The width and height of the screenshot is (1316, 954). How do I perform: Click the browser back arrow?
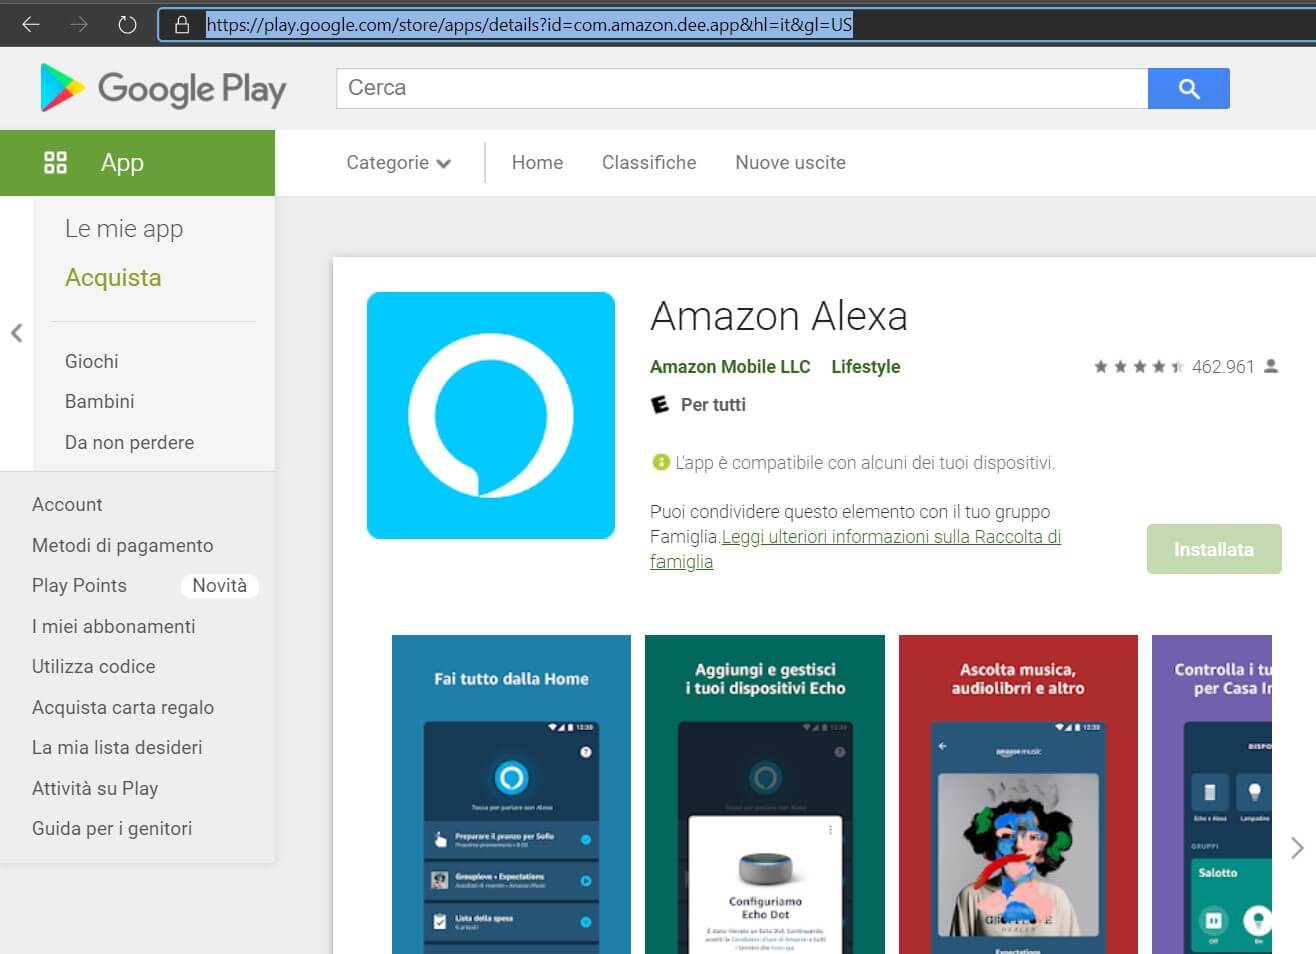[x=31, y=24]
